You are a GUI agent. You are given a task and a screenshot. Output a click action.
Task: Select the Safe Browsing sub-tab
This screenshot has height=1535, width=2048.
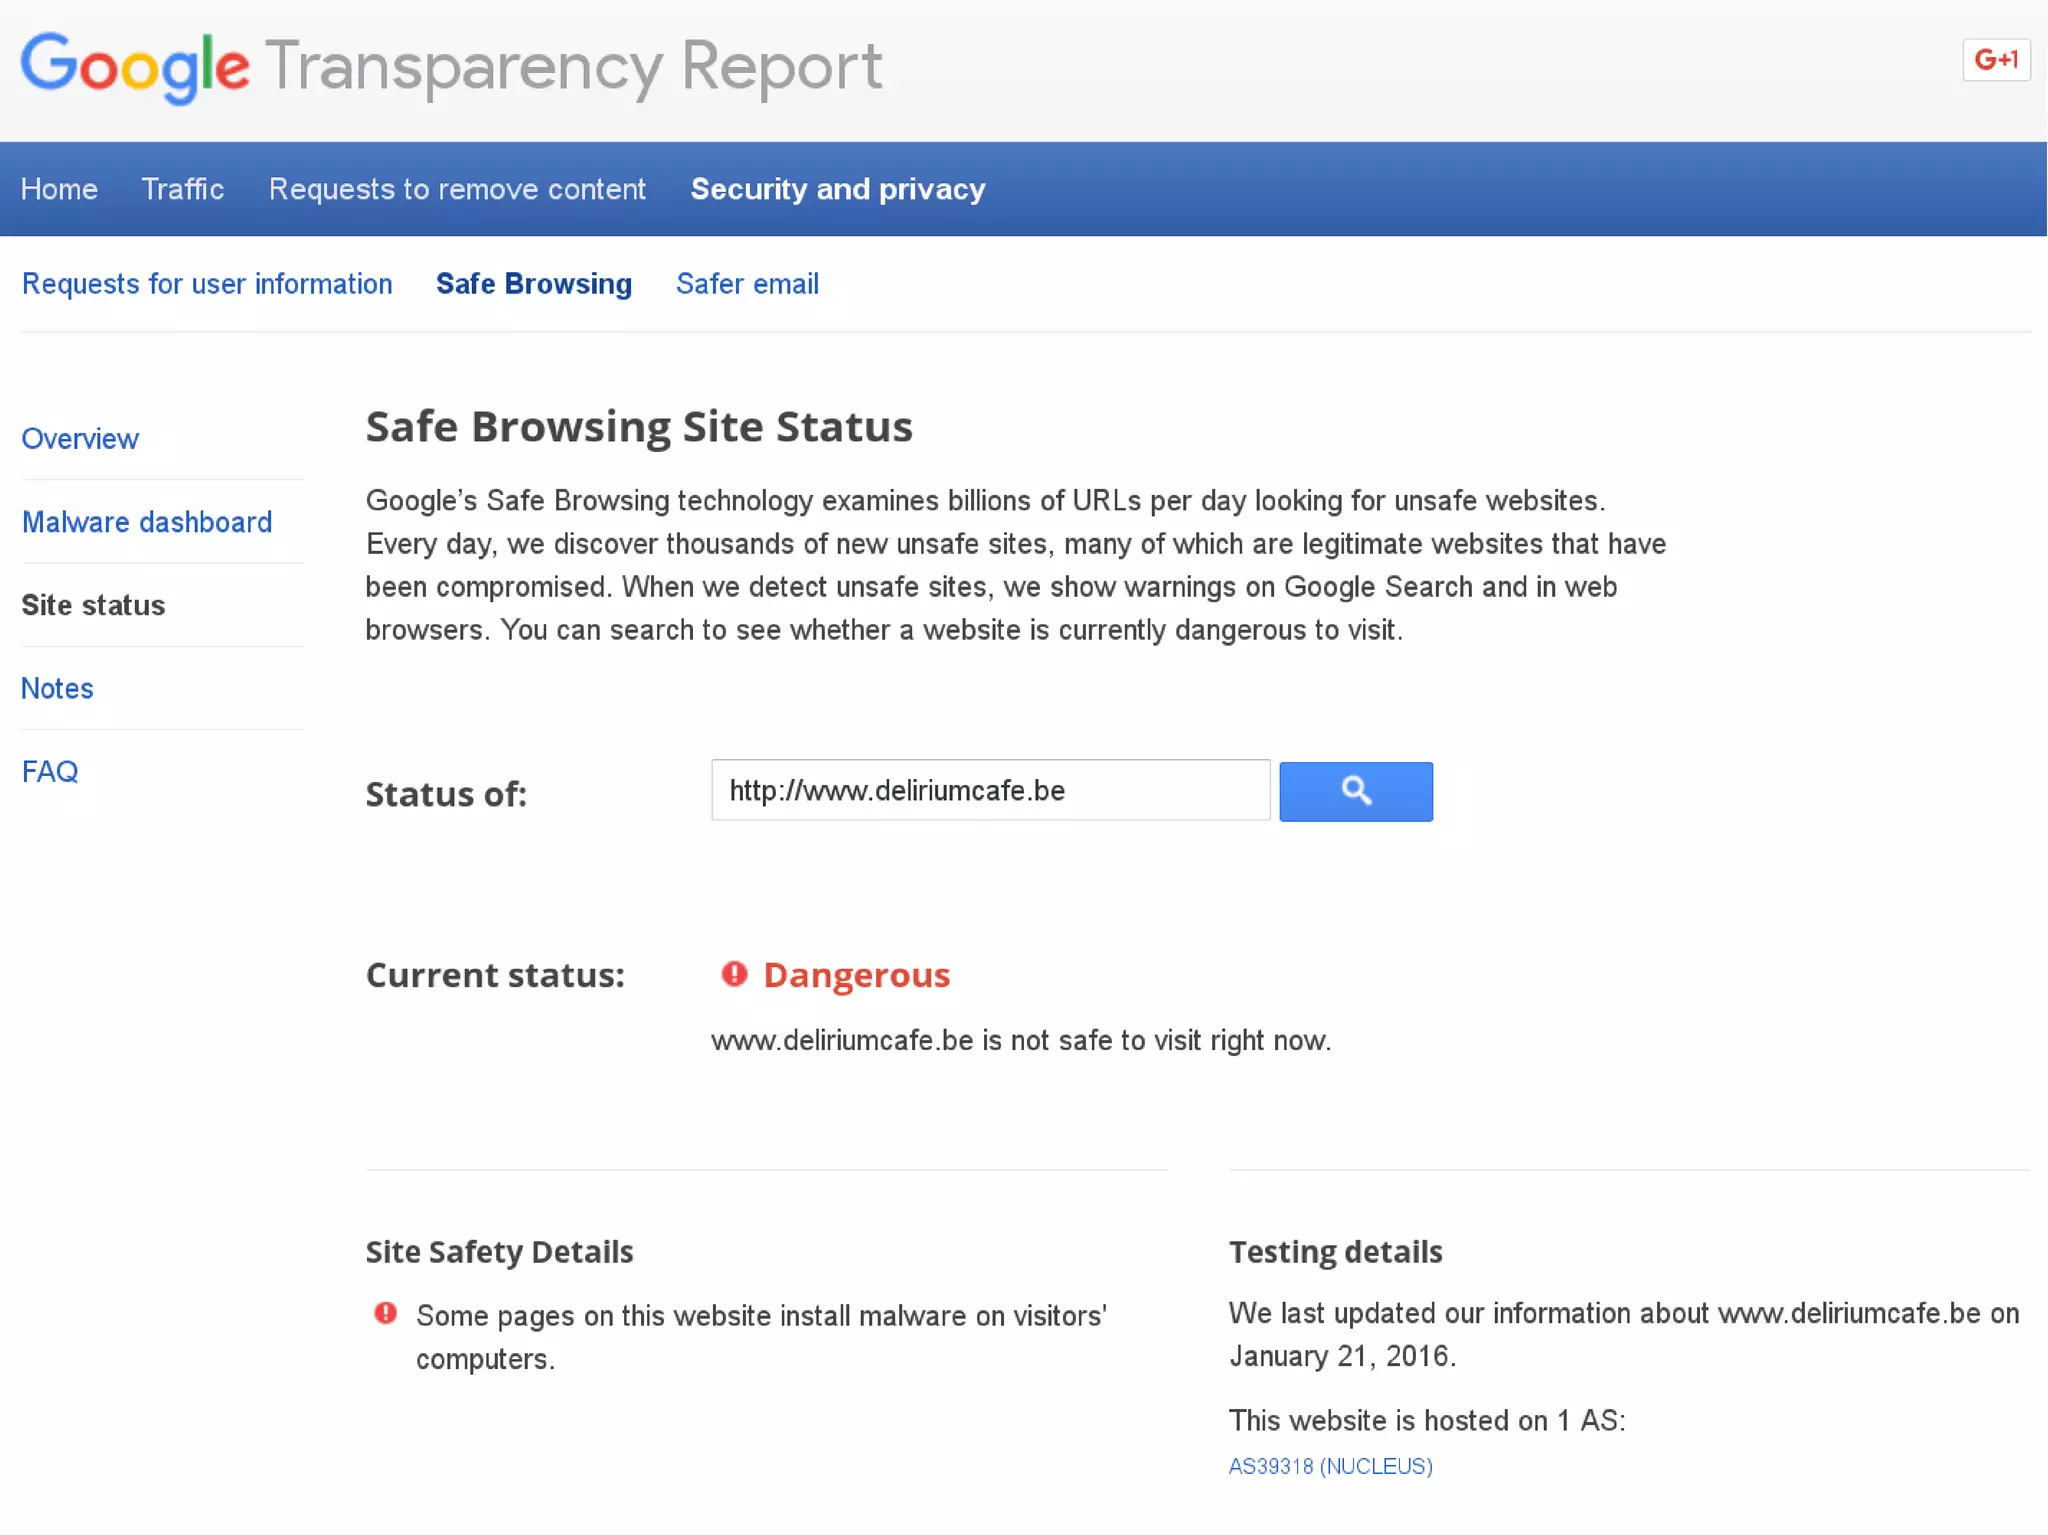pos(533,284)
